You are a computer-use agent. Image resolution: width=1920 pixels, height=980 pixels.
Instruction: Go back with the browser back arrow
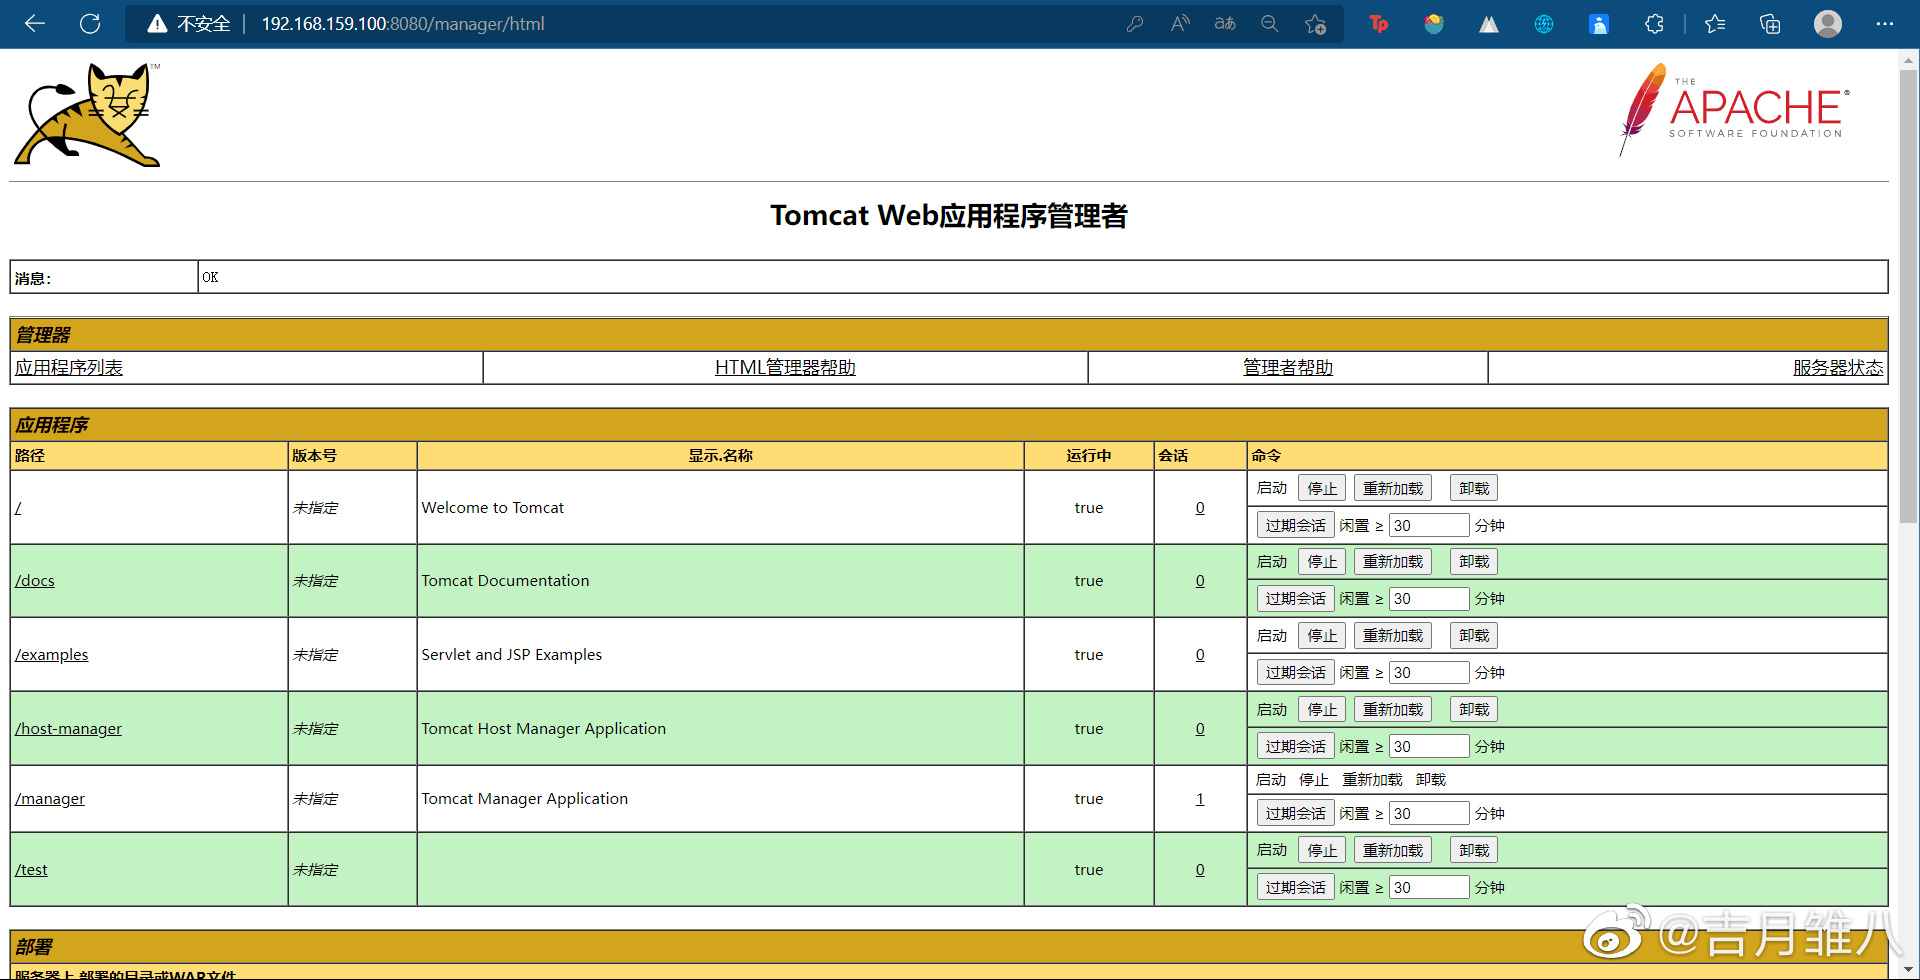(x=35, y=24)
